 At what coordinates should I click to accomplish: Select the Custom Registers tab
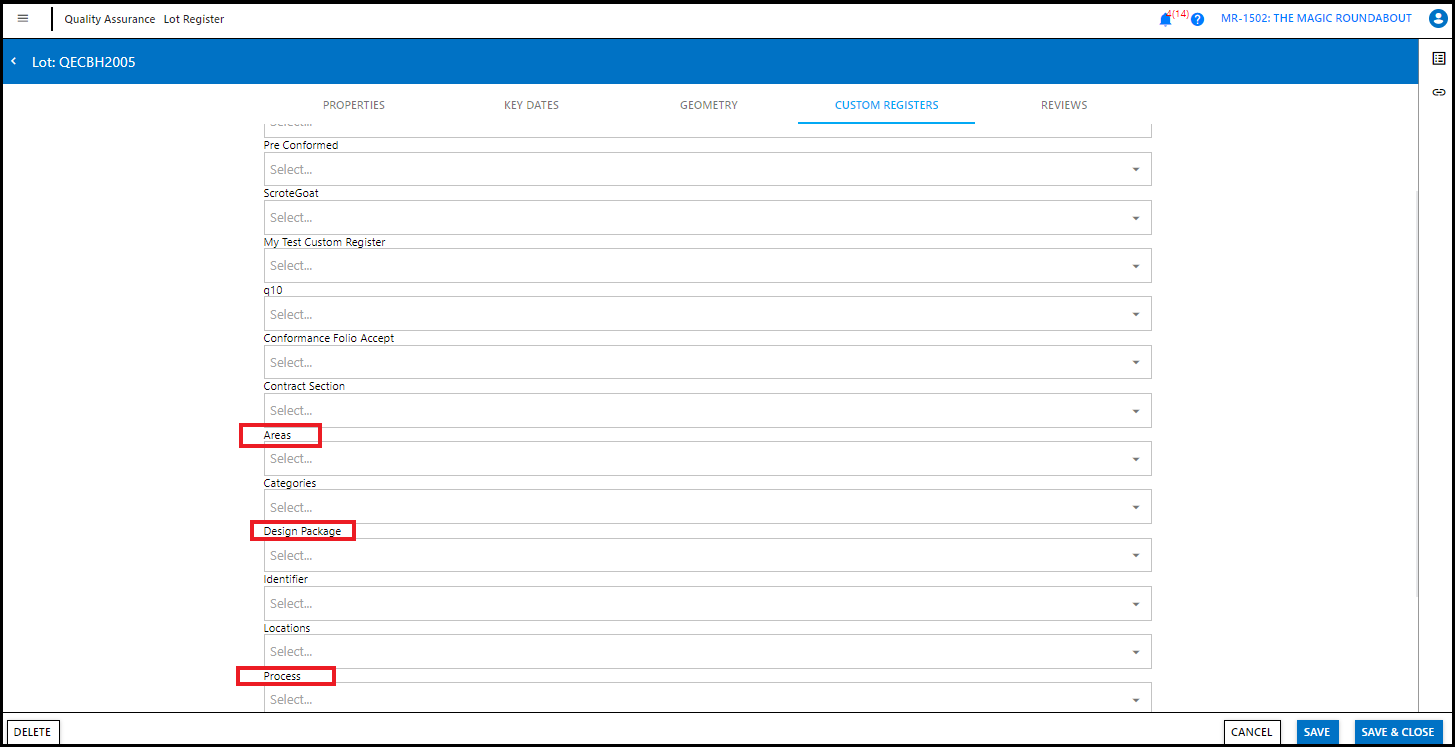click(x=886, y=105)
